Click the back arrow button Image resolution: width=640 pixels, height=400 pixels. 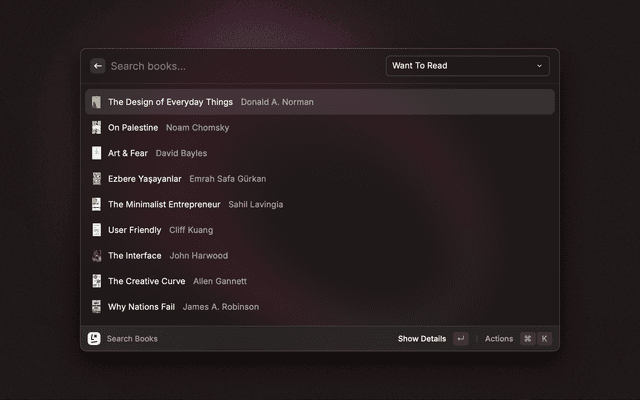[98, 66]
